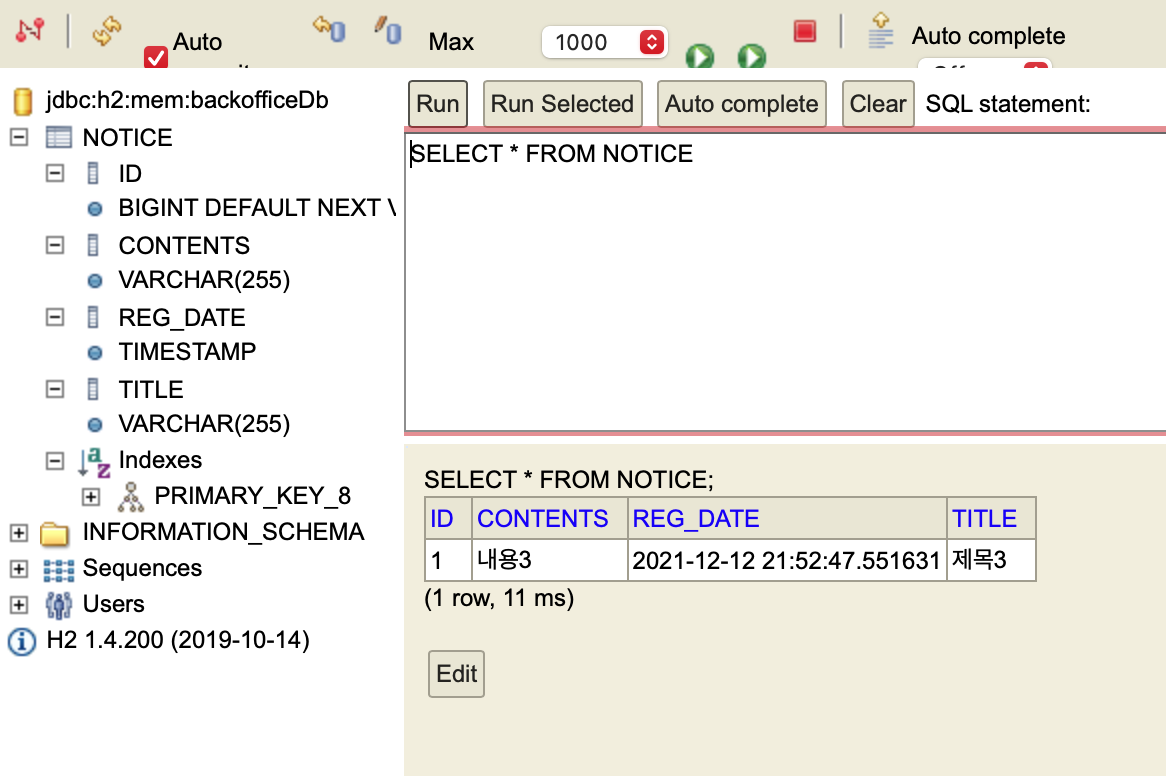Screen dimensions: 1166x776
Task: Click the first green Run toolbar icon
Action: tap(699, 56)
